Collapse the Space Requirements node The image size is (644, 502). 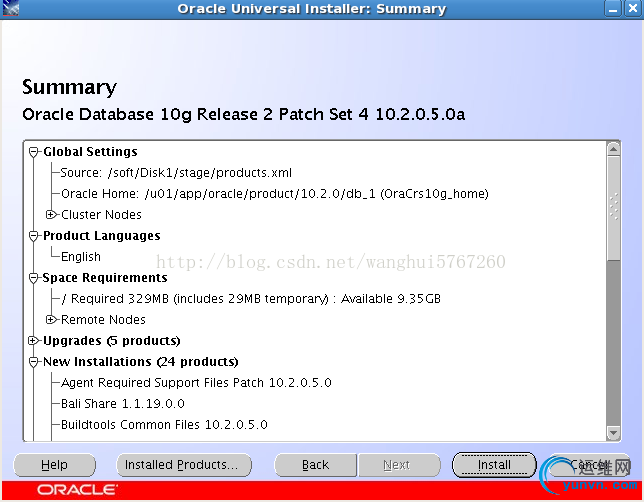click(34, 278)
